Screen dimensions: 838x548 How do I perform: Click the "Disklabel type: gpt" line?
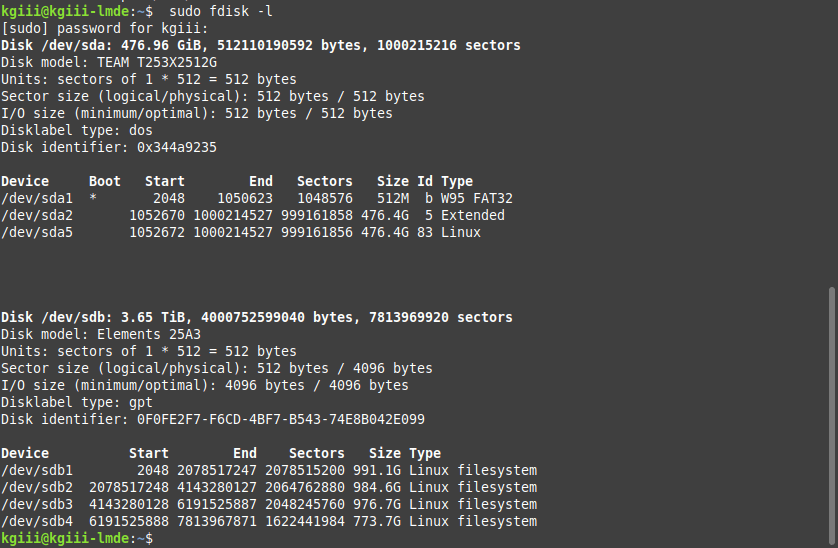(x=76, y=403)
